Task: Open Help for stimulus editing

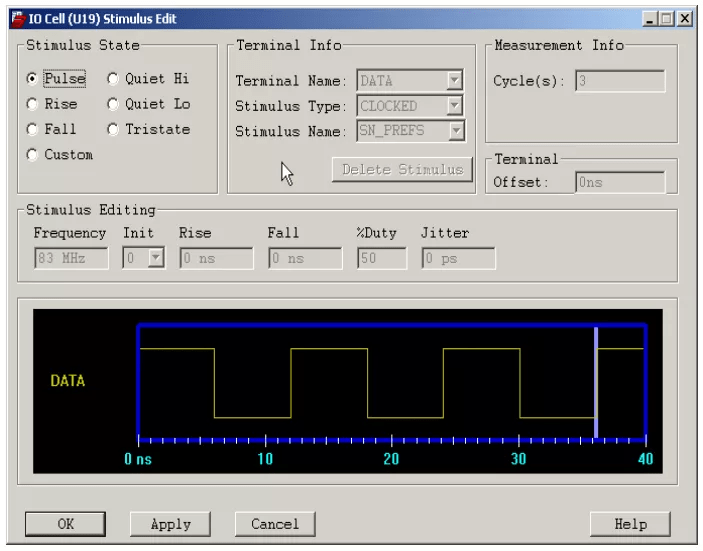Action: pos(630,524)
